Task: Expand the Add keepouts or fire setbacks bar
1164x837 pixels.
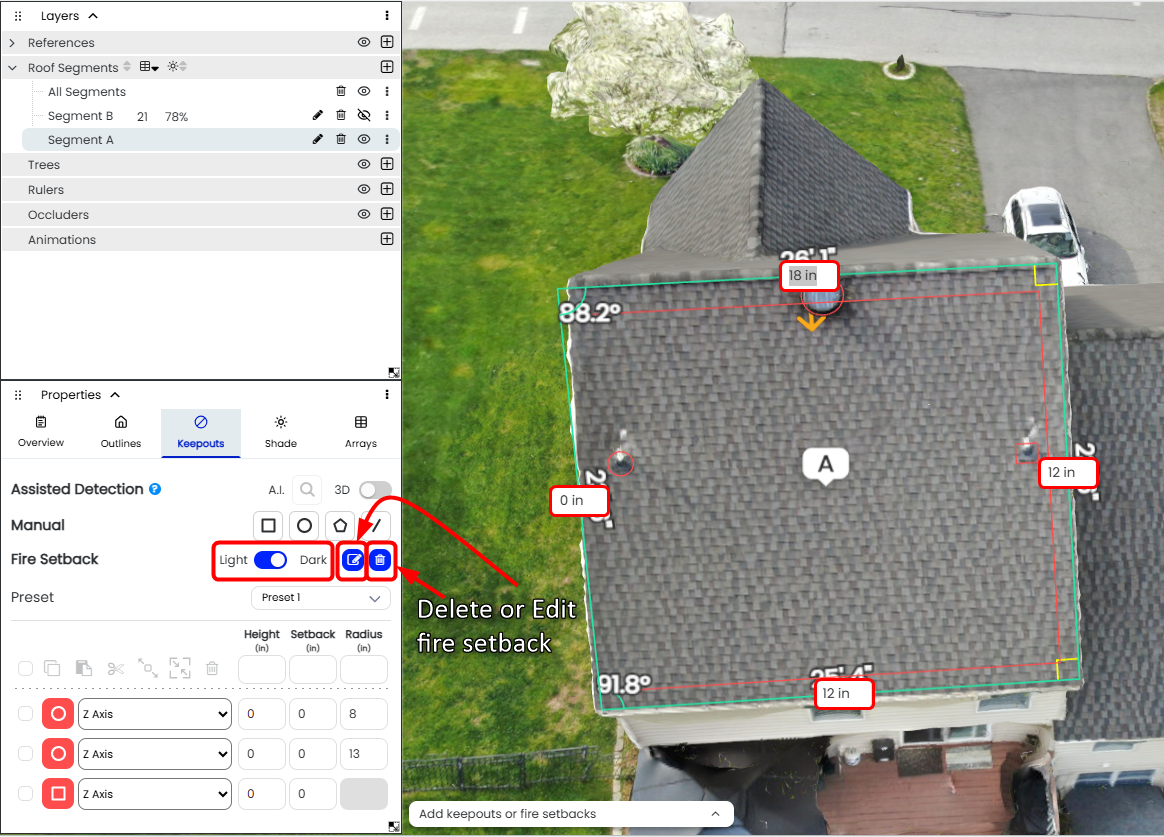Action: 571,814
